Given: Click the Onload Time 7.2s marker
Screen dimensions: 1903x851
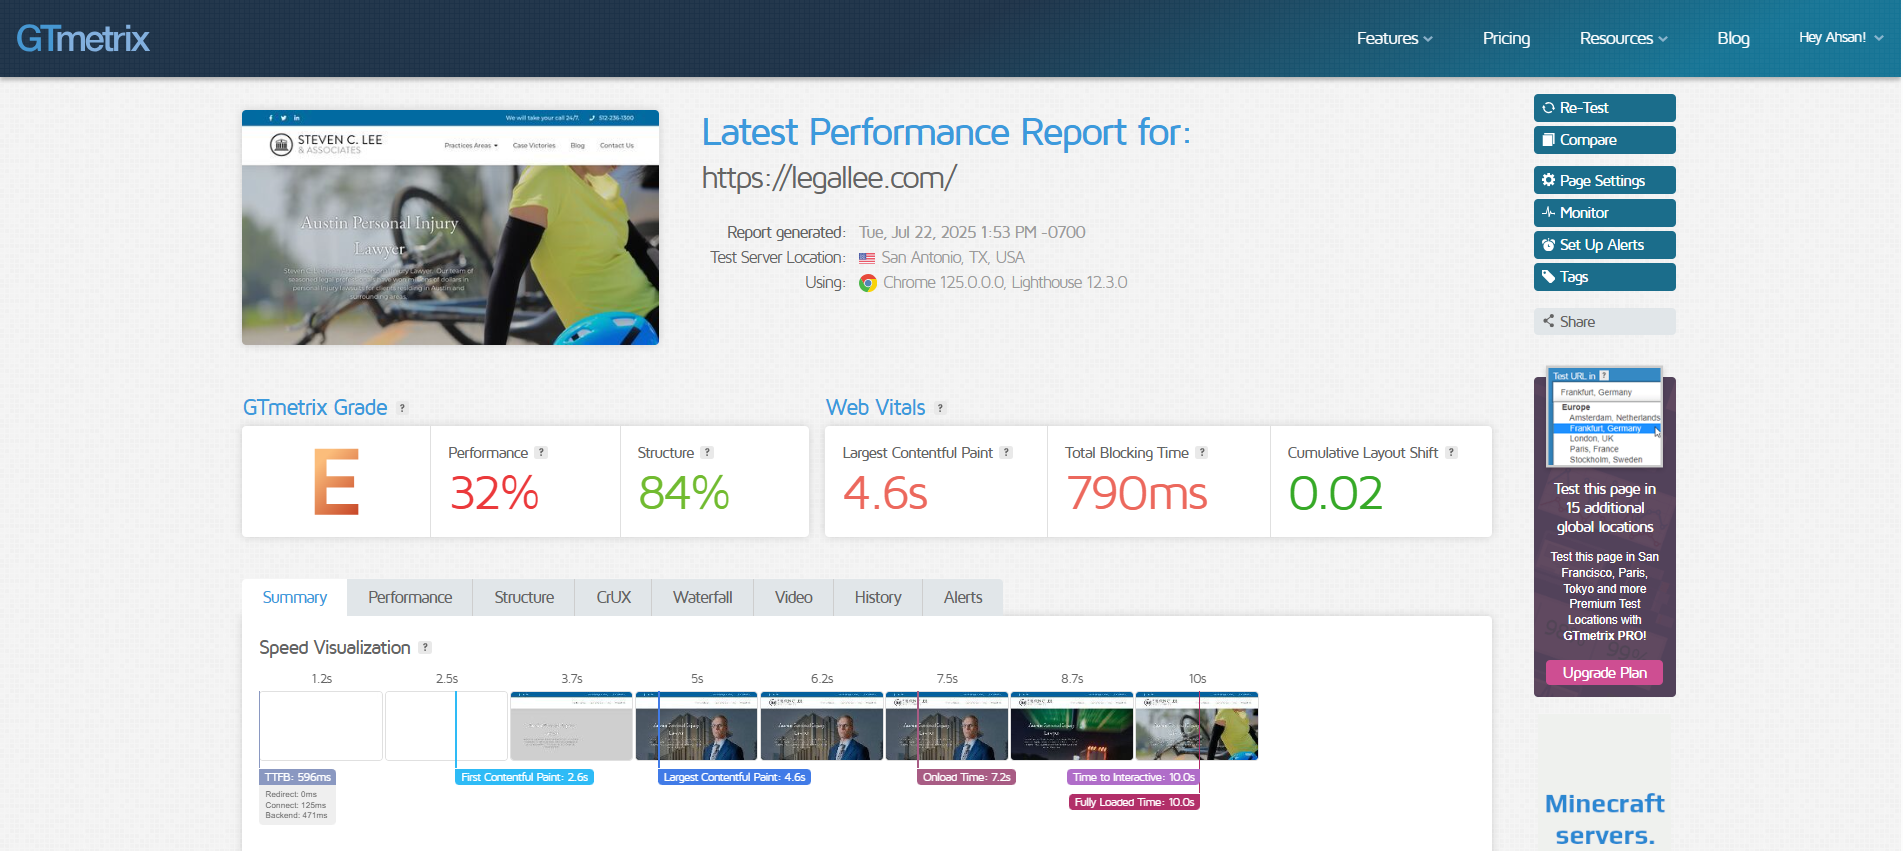Looking at the screenshot, I should (x=967, y=777).
